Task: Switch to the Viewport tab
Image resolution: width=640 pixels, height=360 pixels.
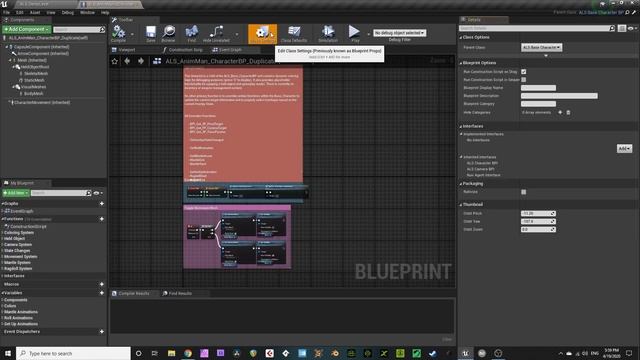Action: coord(127,50)
